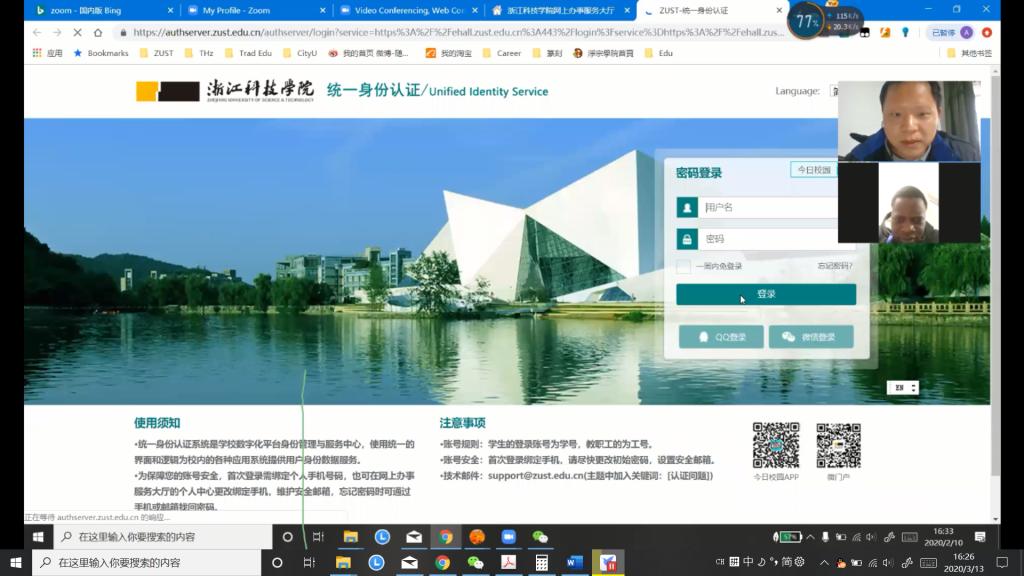Launch Calculator from the bottom taskbar
The image size is (1024, 576).
[x=541, y=563]
